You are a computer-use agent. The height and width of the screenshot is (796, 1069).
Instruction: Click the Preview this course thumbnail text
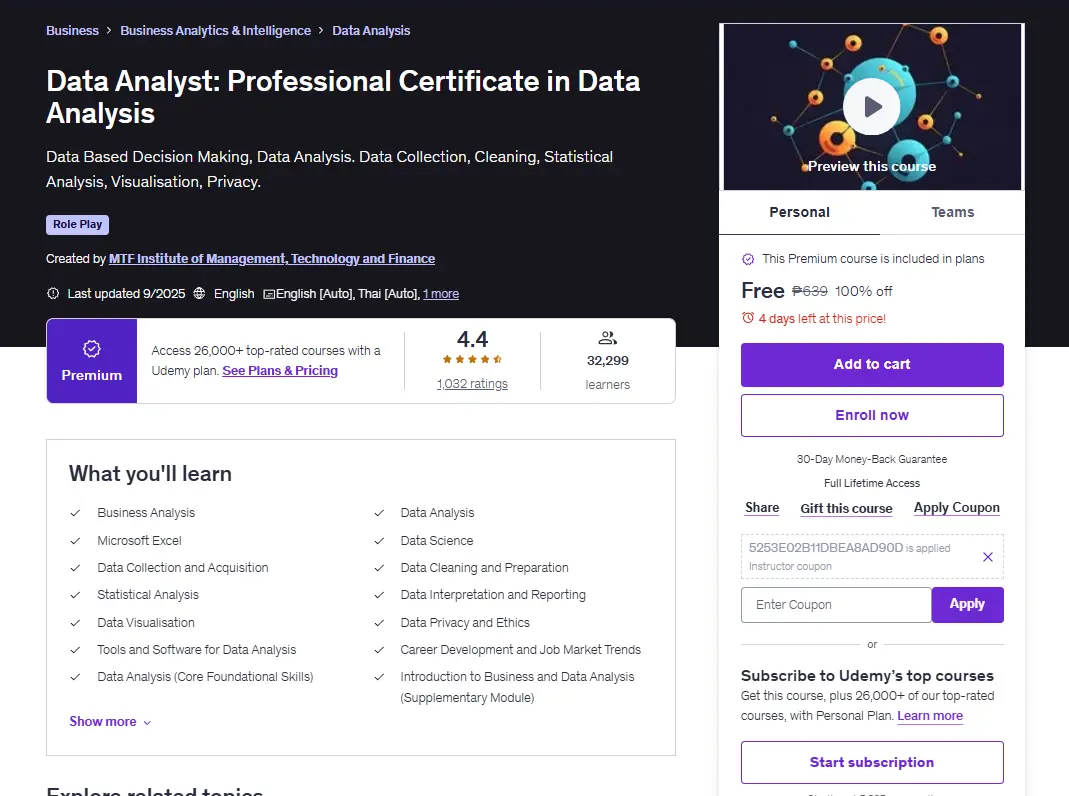click(x=871, y=166)
